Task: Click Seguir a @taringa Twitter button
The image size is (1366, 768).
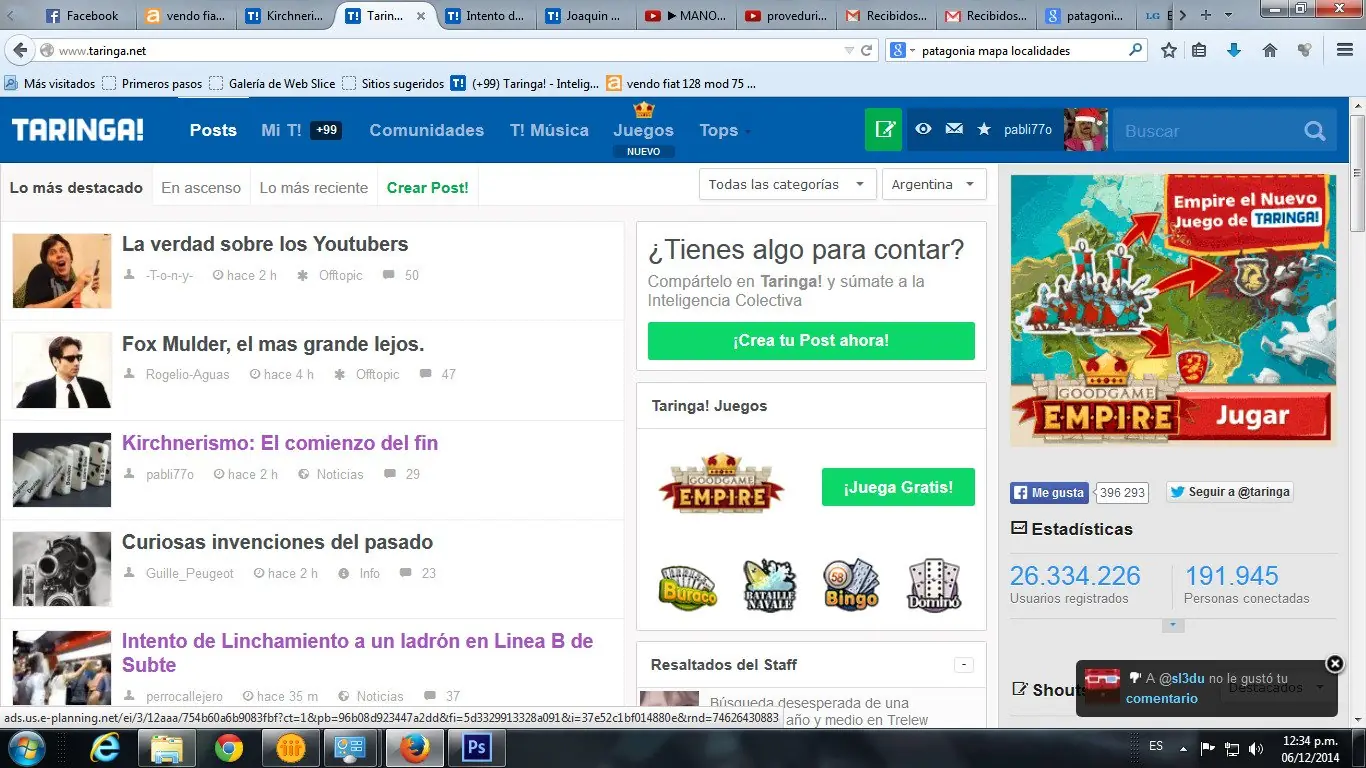Action: [1229, 492]
